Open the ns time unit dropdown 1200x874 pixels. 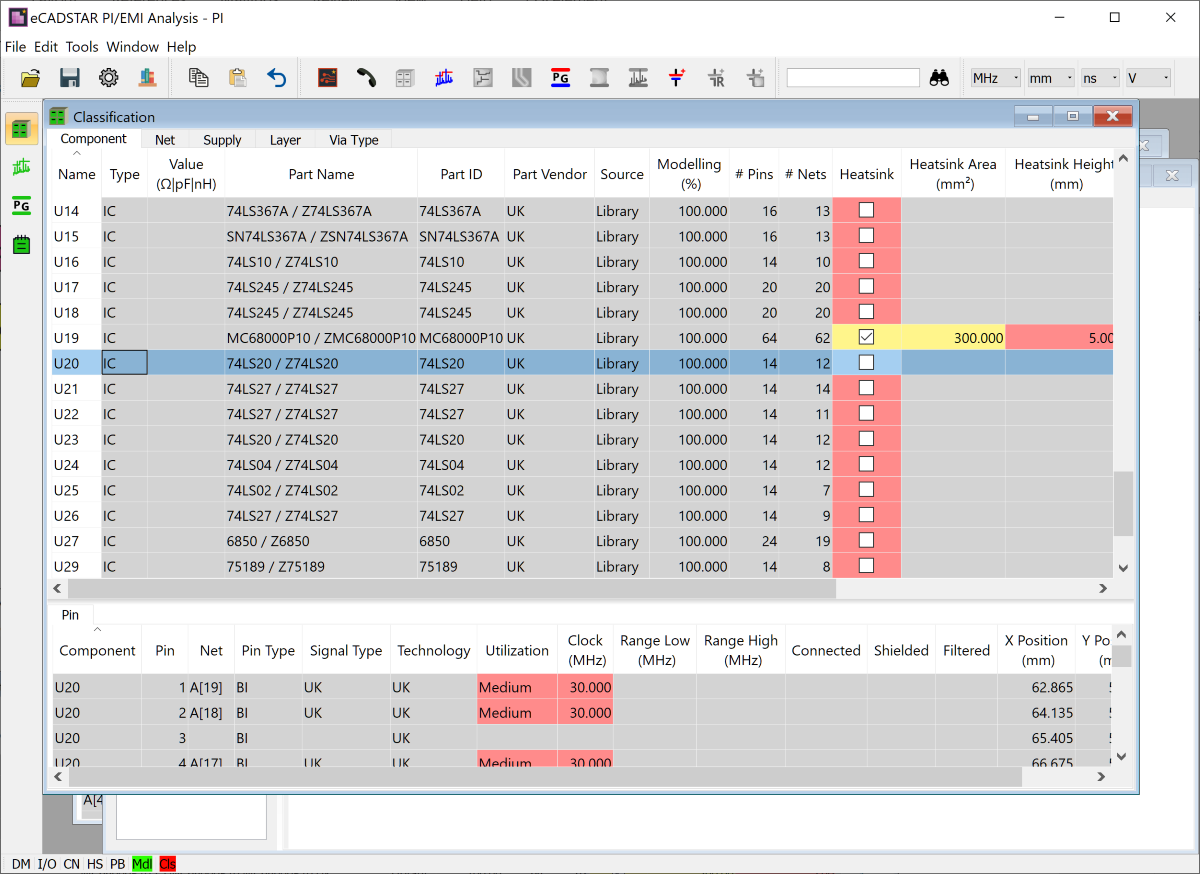[x=1099, y=78]
